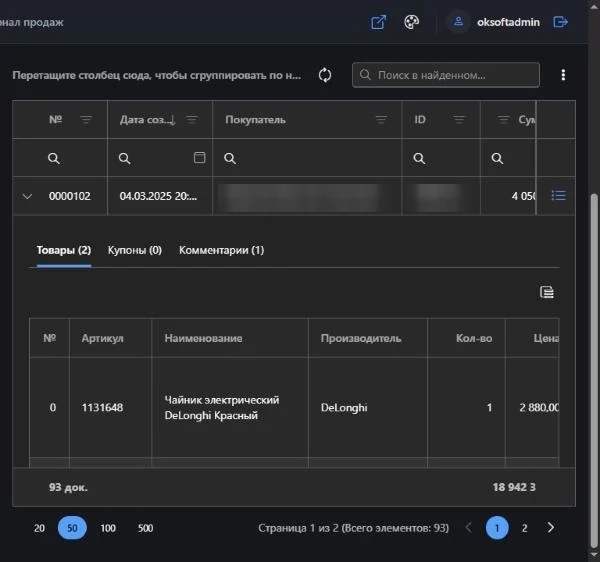
Task: Click the 93 док. summary footer
Action: coord(68,487)
